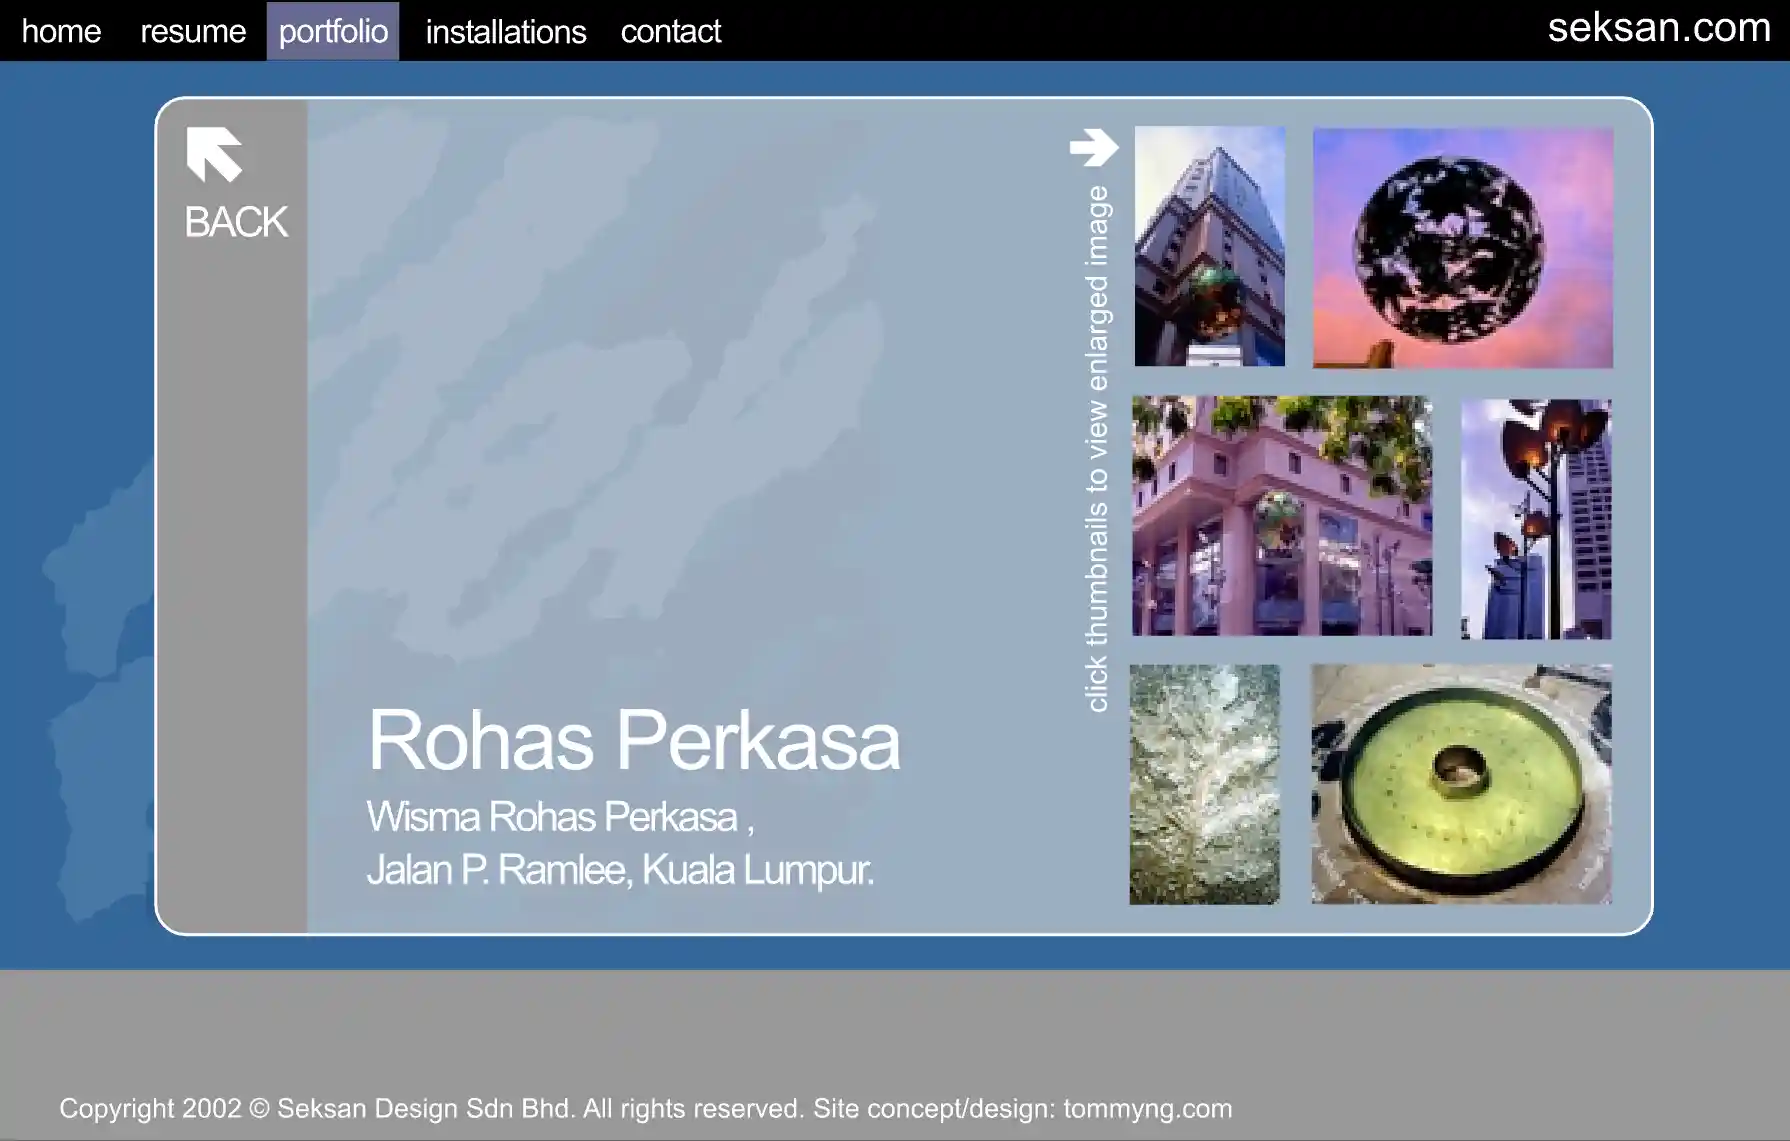
Task: Navigate to the contact page
Action: (x=670, y=31)
